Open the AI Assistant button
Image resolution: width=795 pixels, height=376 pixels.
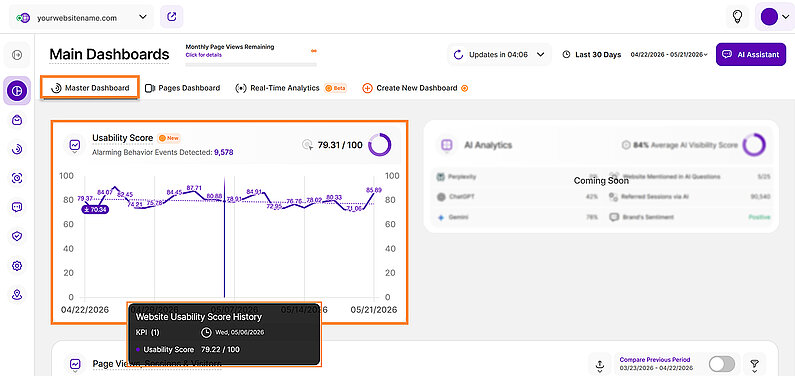(751, 54)
